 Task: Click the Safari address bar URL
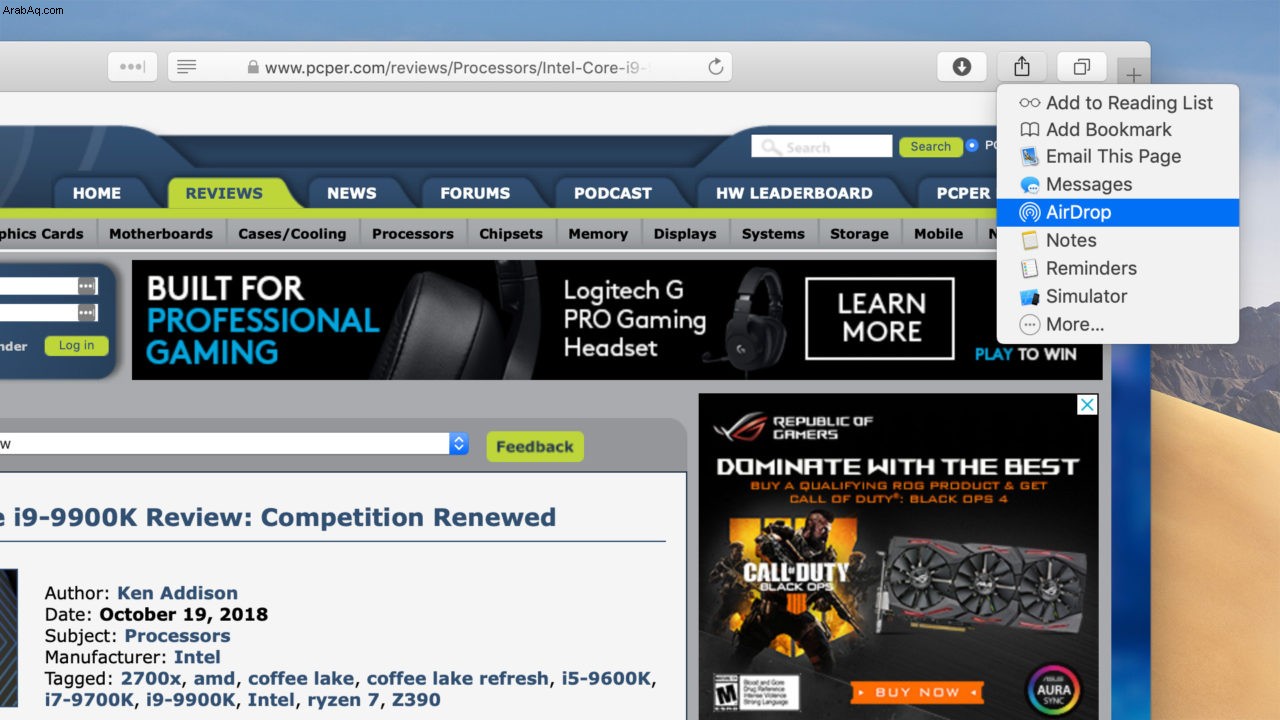458,68
